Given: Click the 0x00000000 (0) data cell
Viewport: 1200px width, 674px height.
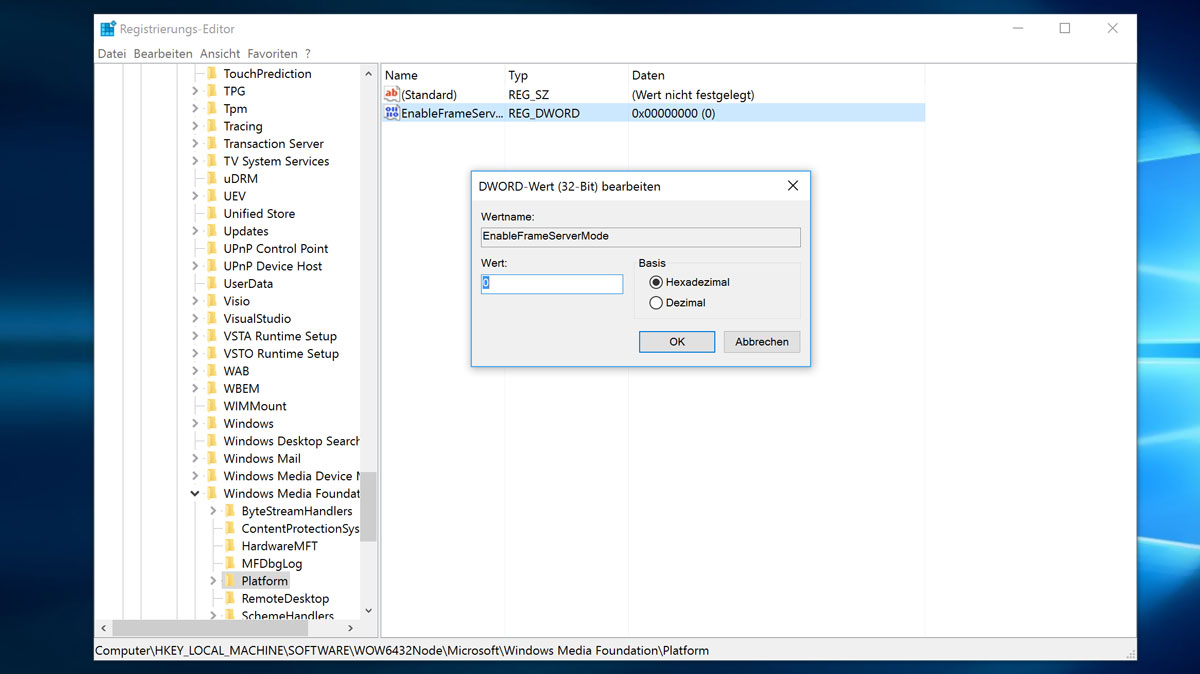Looking at the screenshot, I should click(673, 113).
